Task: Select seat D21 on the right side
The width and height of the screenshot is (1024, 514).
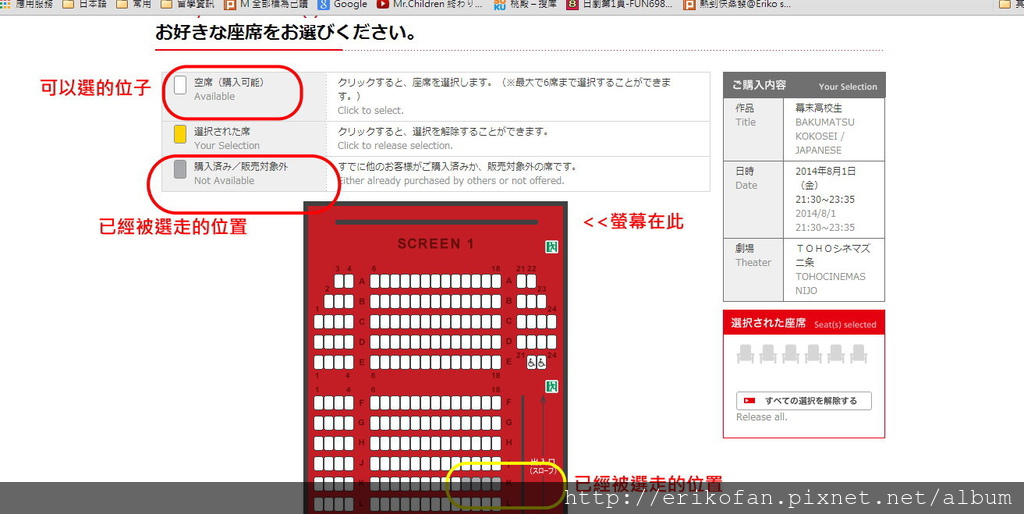Action: (x=522, y=342)
